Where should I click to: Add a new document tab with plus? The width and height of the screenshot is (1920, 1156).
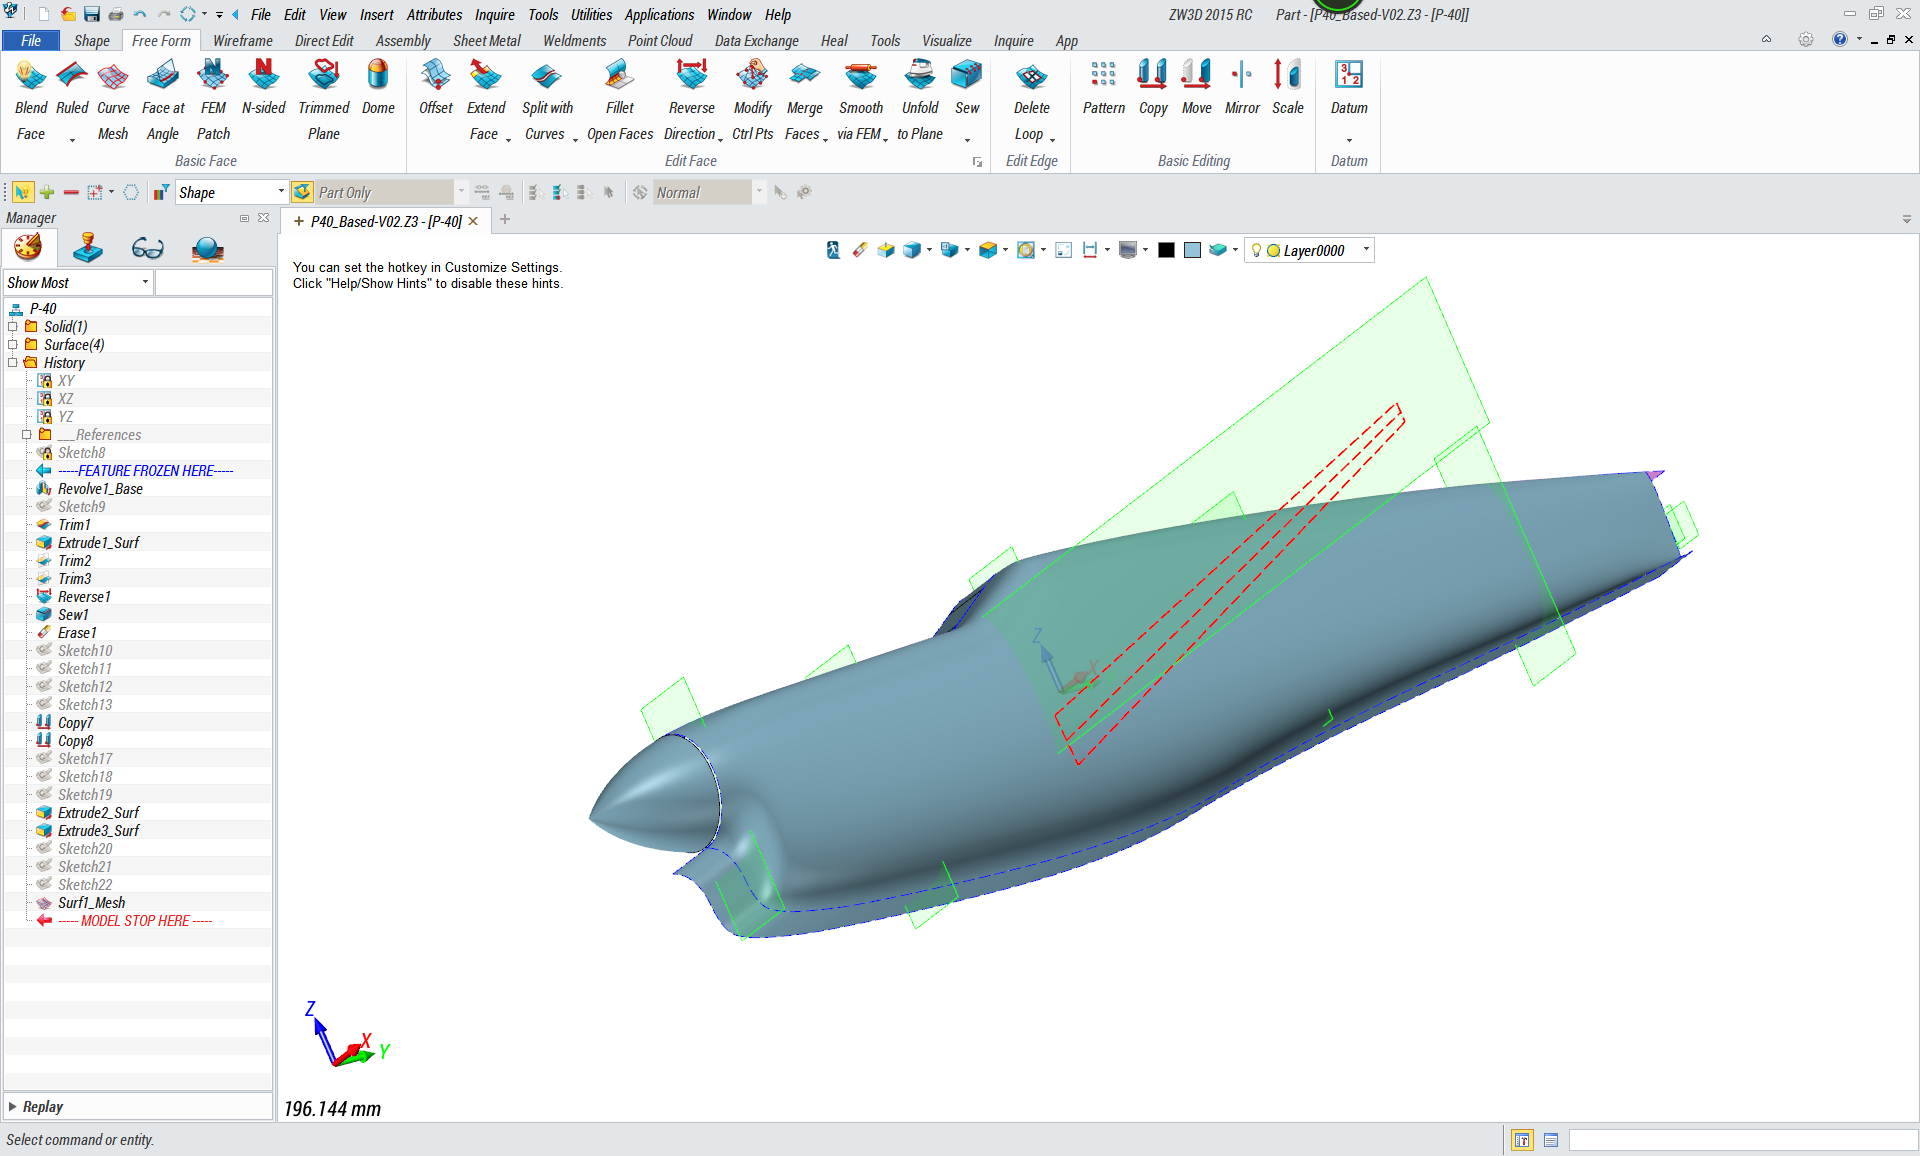505,220
